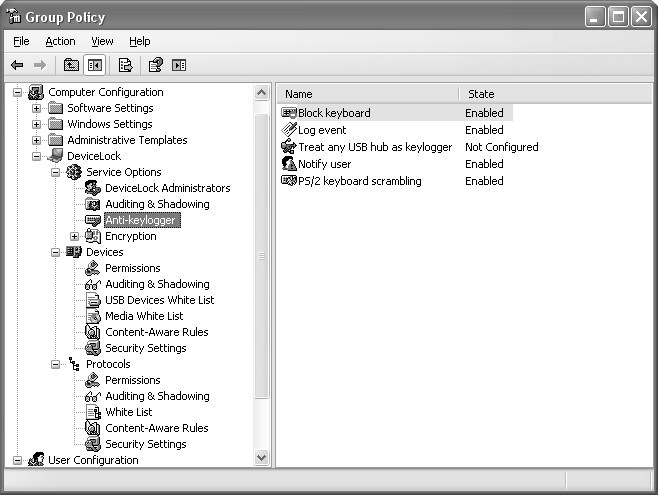Select the PS/2 keyboard scrambling icon
658x495 pixels.
coord(289,181)
